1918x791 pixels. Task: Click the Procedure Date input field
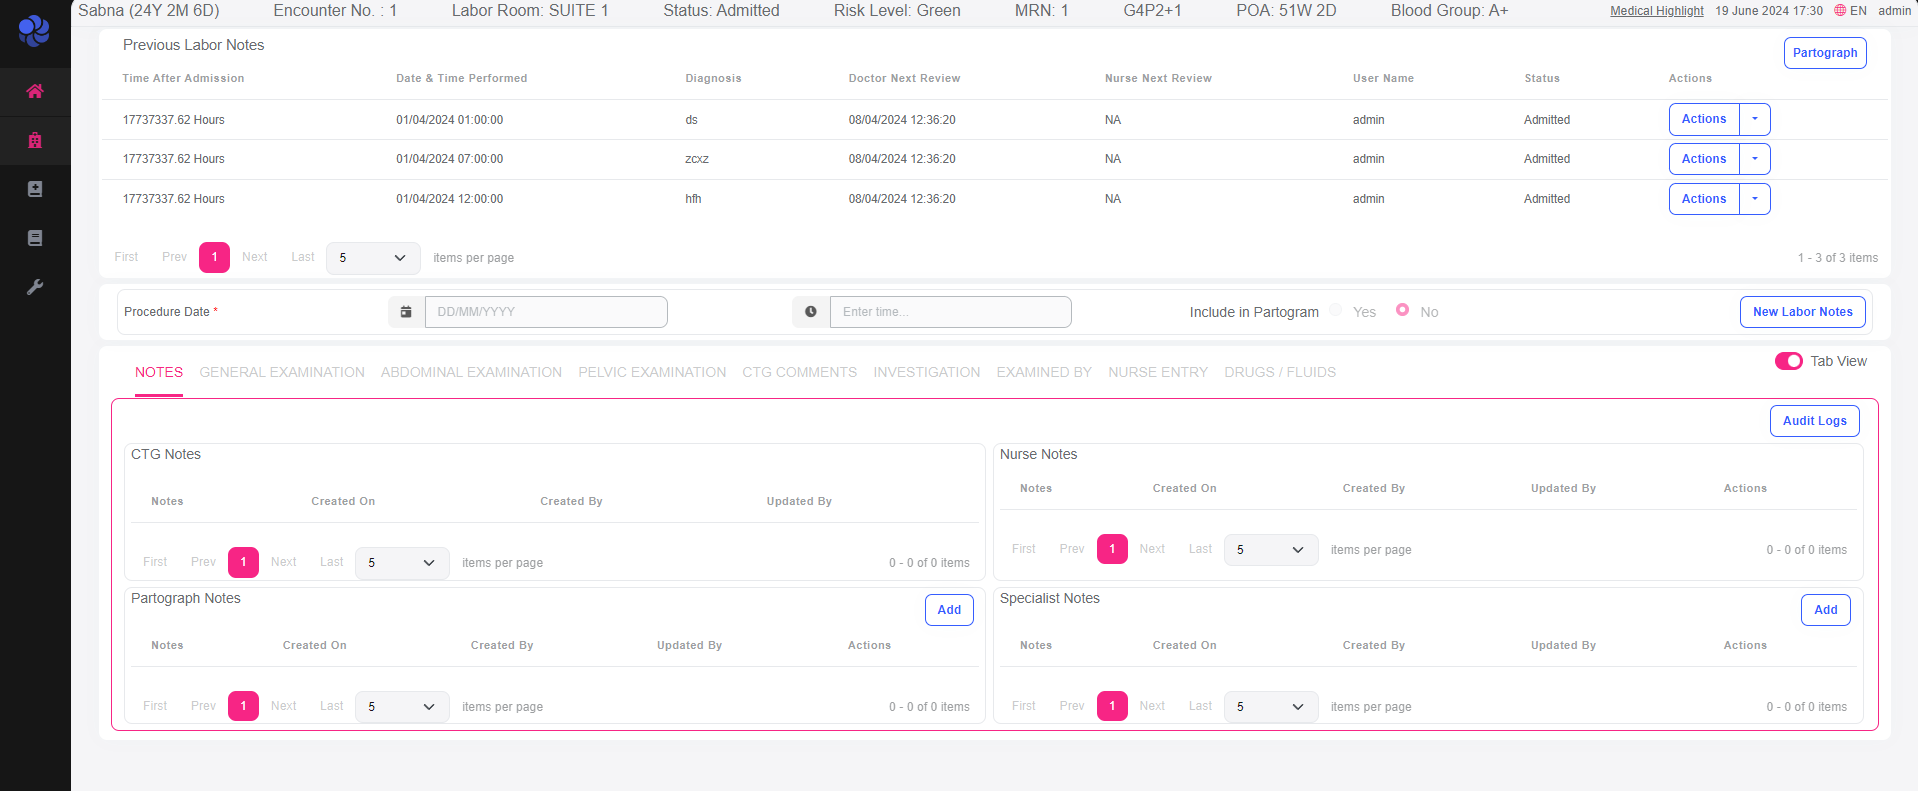point(546,312)
